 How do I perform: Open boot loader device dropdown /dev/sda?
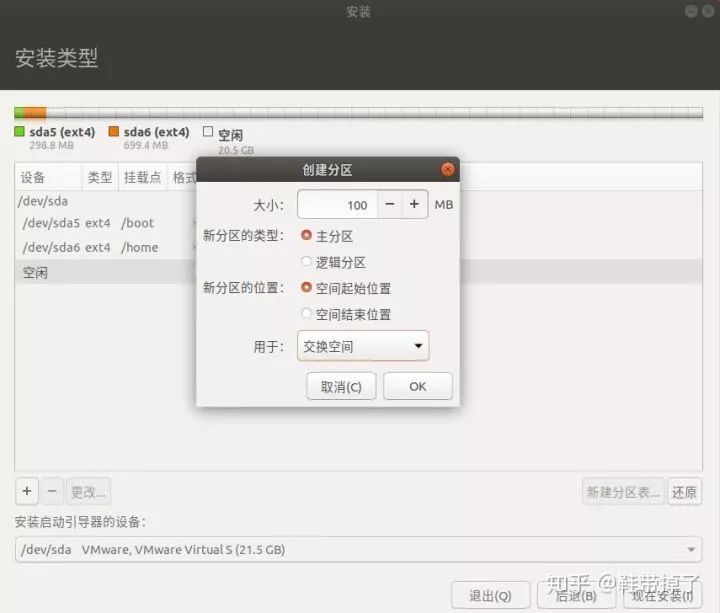[358, 549]
